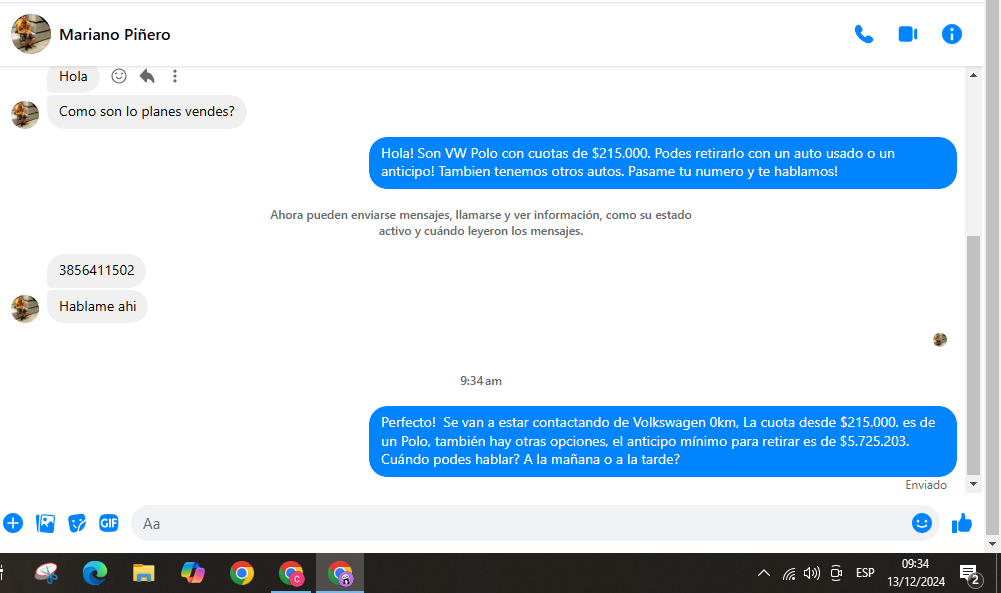Select message 'Como son lo planes vendes?'
Image resolution: width=1001 pixels, height=593 pixels.
point(147,112)
